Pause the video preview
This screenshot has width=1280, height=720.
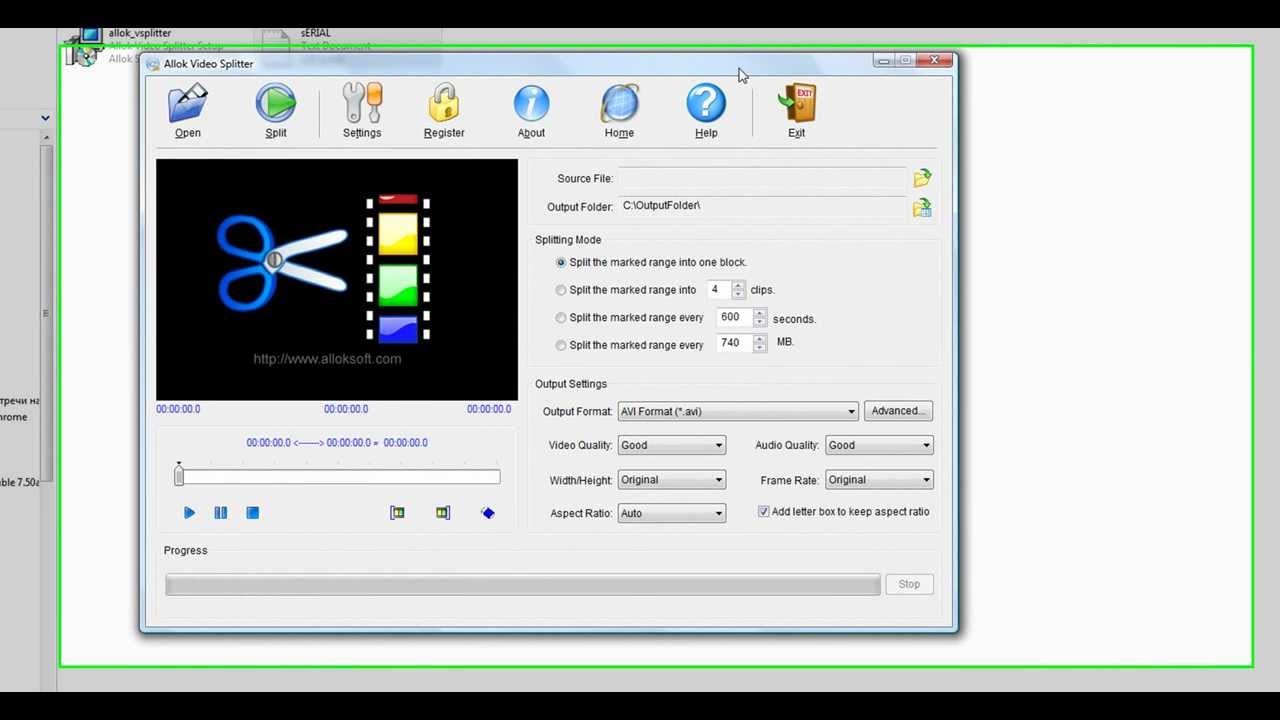(x=221, y=513)
